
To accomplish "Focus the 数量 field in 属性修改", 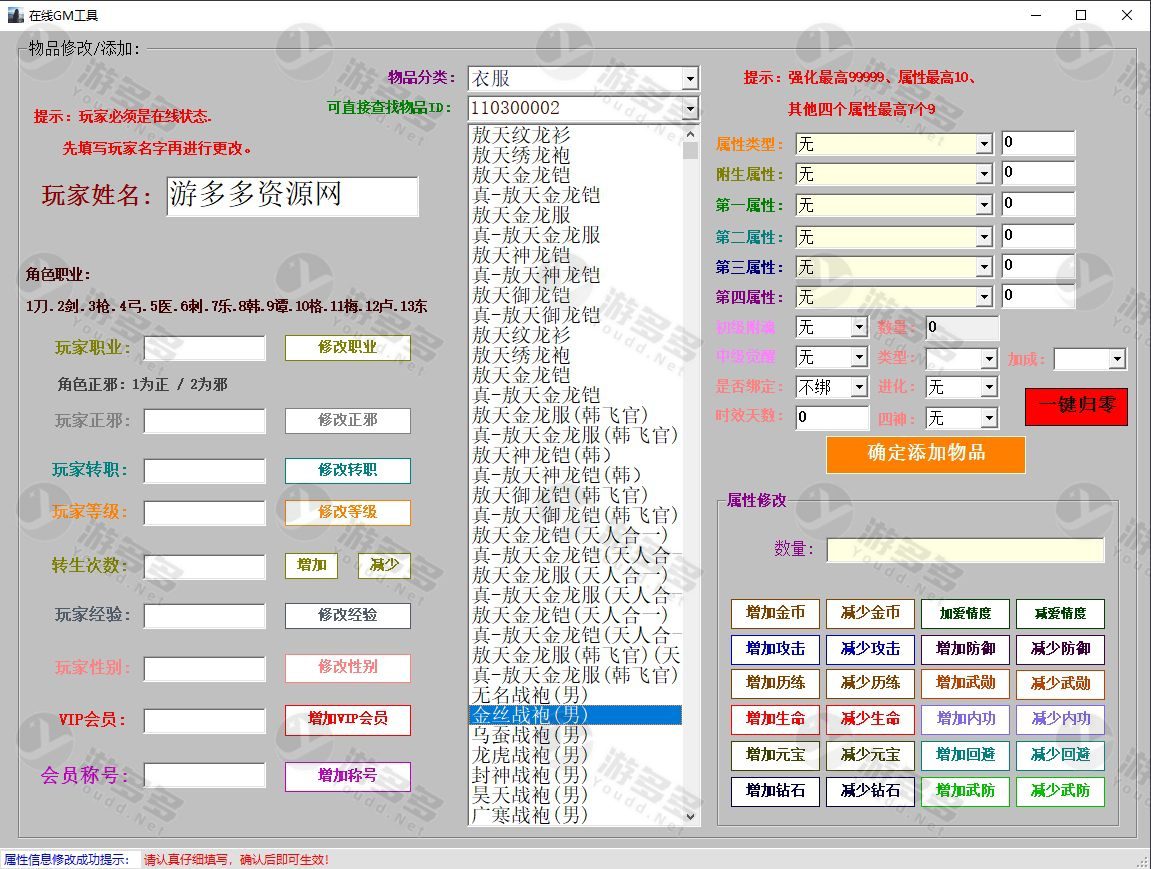I will click(965, 550).
